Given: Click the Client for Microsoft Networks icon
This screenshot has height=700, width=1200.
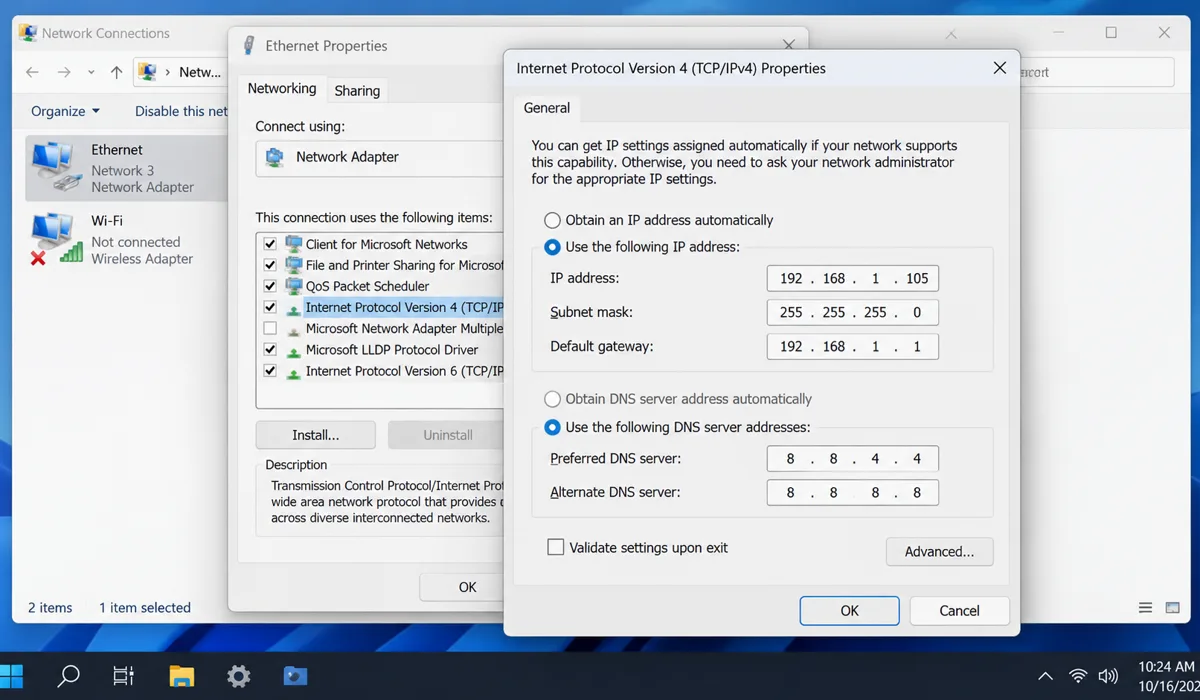Looking at the screenshot, I should click(x=293, y=244).
